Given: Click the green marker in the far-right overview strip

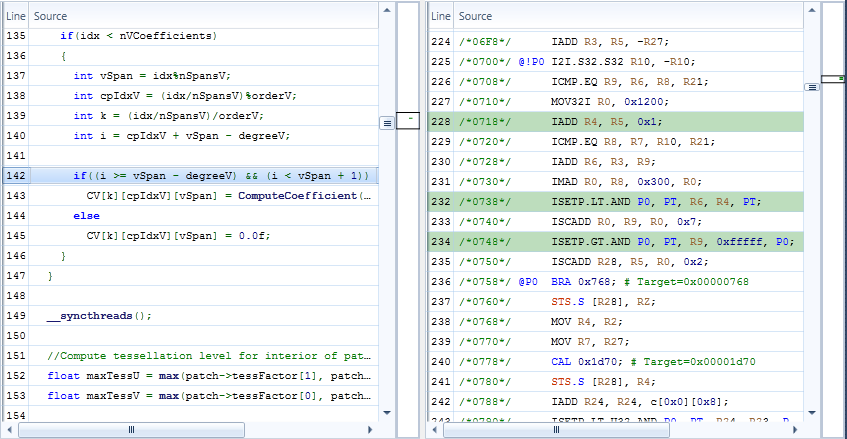Looking at the screenshot, I should click(833, 78).
